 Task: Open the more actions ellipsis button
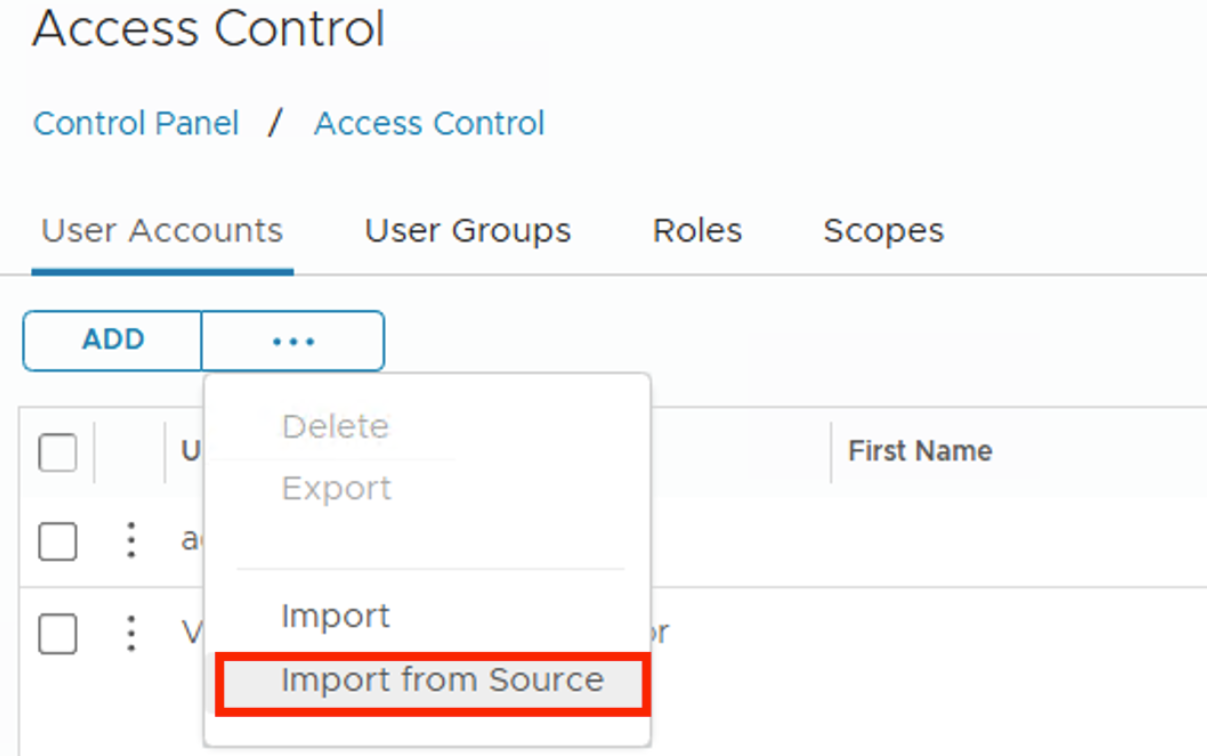point(293,341)
